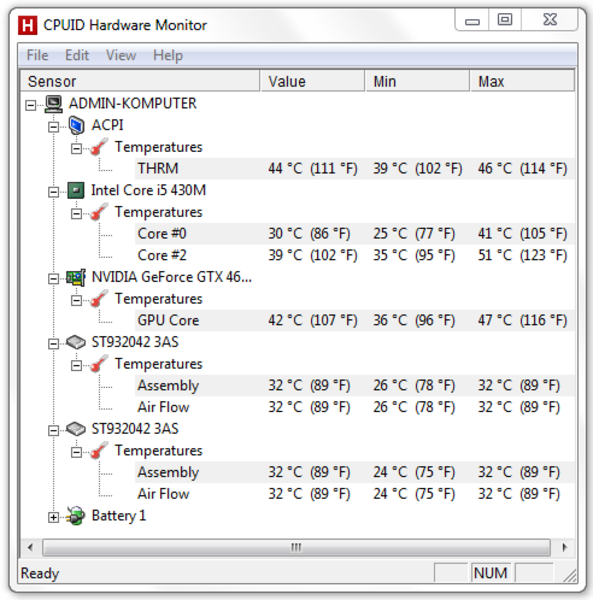Collapse the Intel Core i5 430M node
The image size is (593, 600).
54,192
